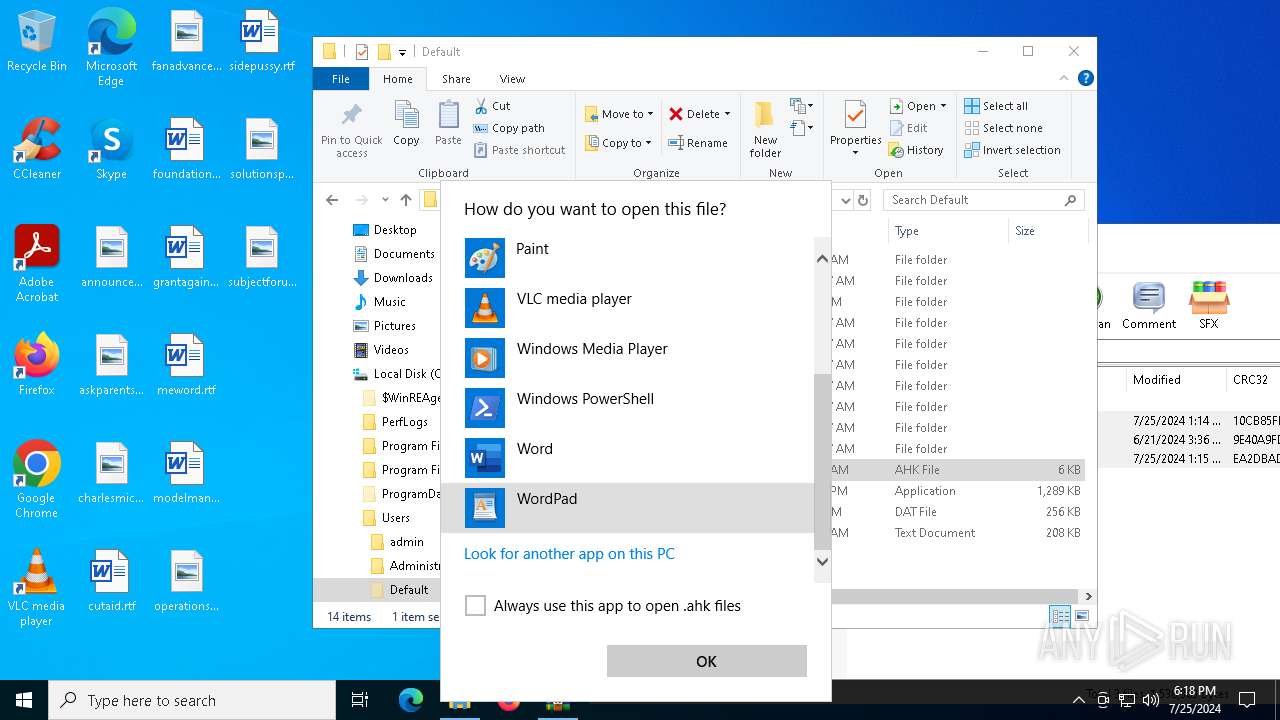Screen dimensions: 1280x720
Task: Click Select none in the ribbon
Action: coord(1003,128)
